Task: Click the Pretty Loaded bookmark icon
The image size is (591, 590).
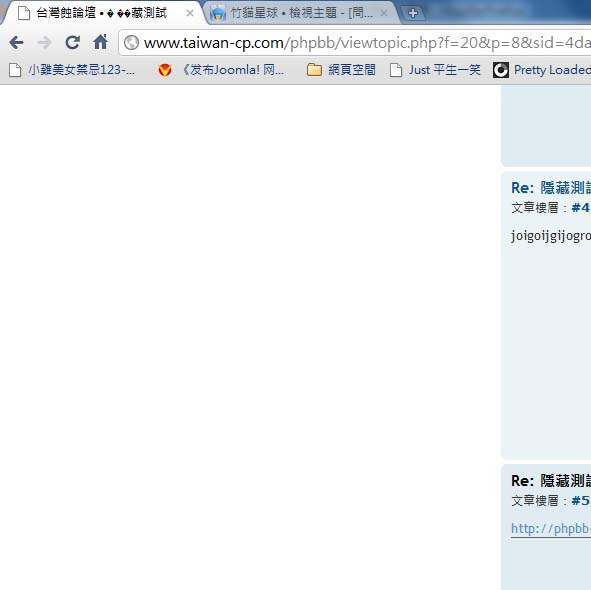Action: tap(501, 70)
